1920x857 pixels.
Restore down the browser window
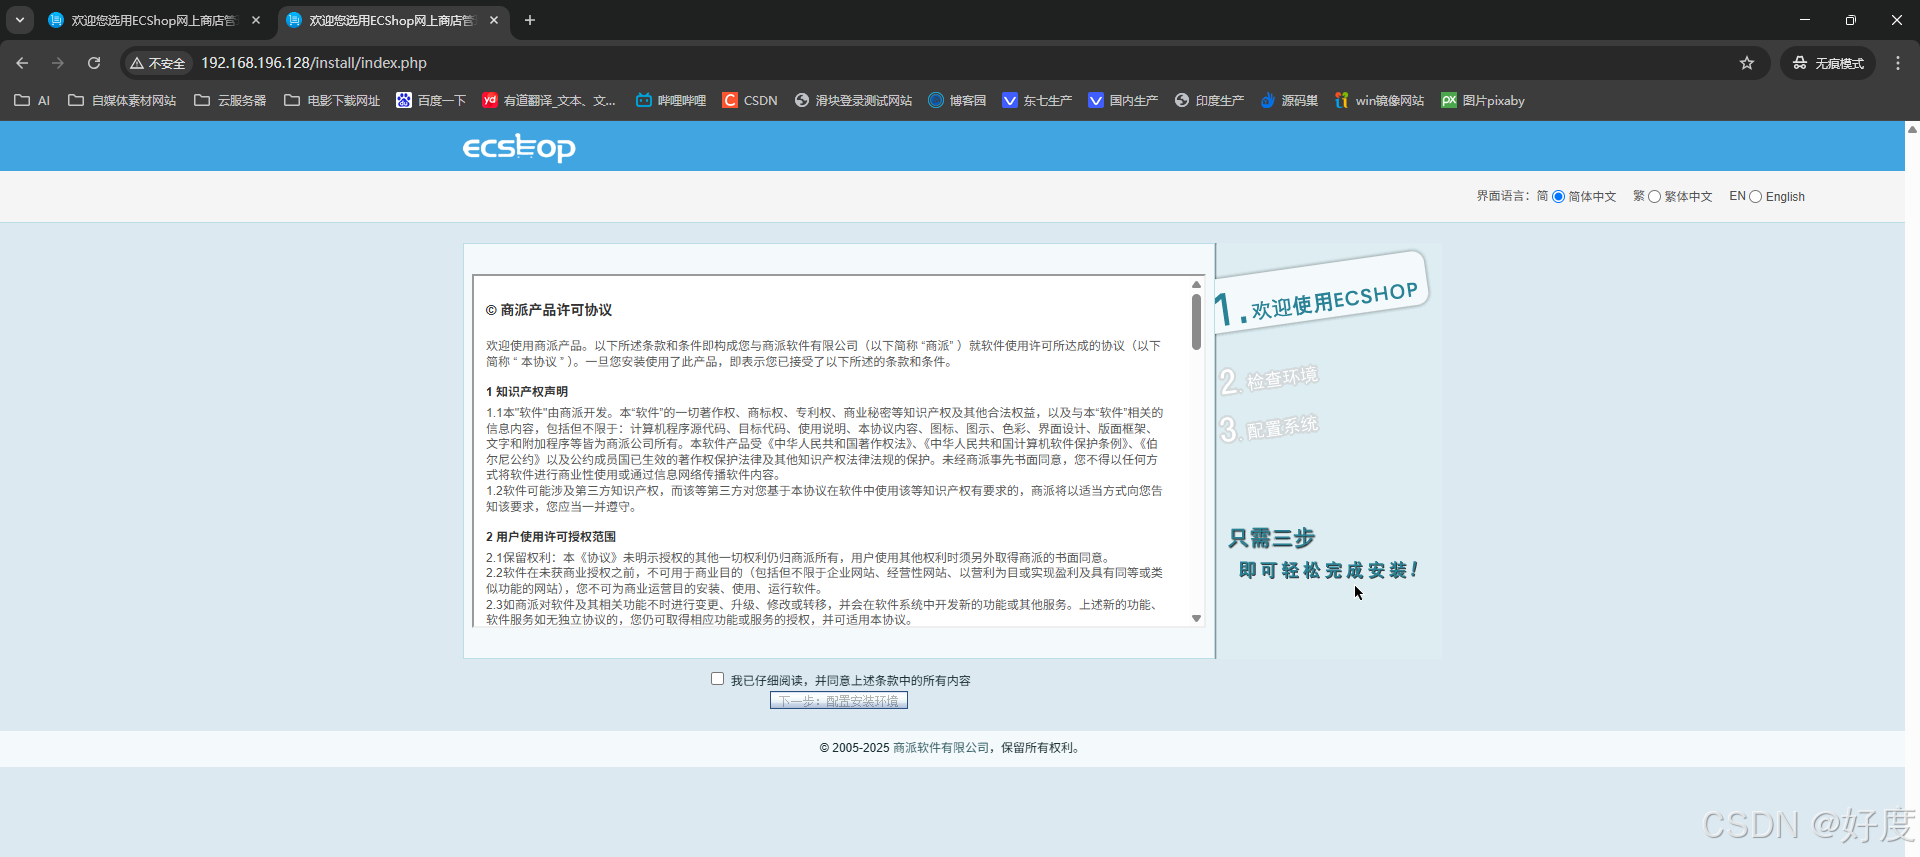[1851, 20]
